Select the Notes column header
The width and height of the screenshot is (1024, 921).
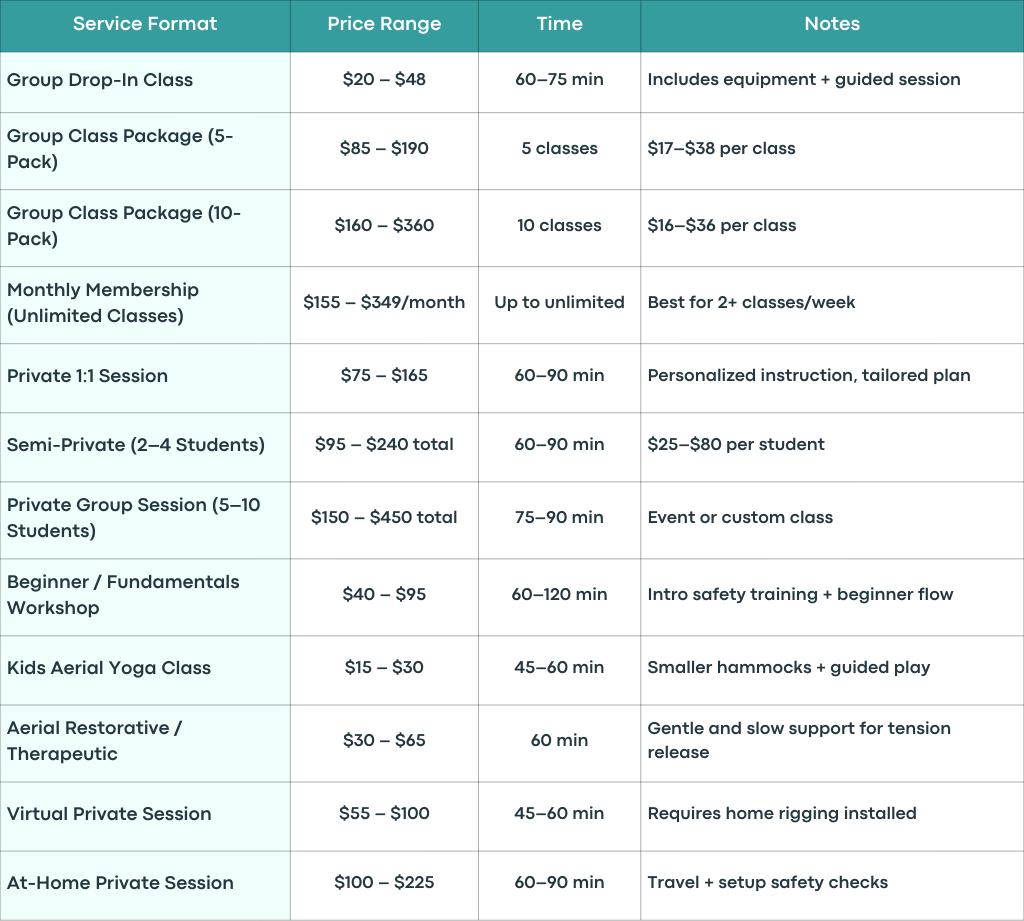[x=832, y=25]
